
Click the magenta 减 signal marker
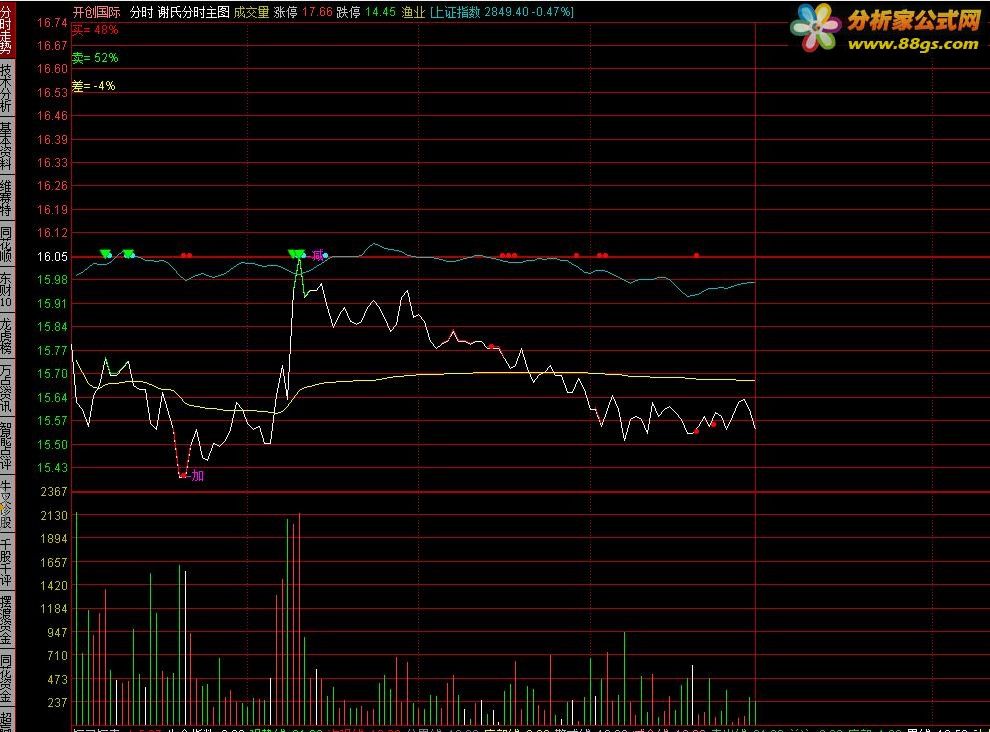point(318,255)
